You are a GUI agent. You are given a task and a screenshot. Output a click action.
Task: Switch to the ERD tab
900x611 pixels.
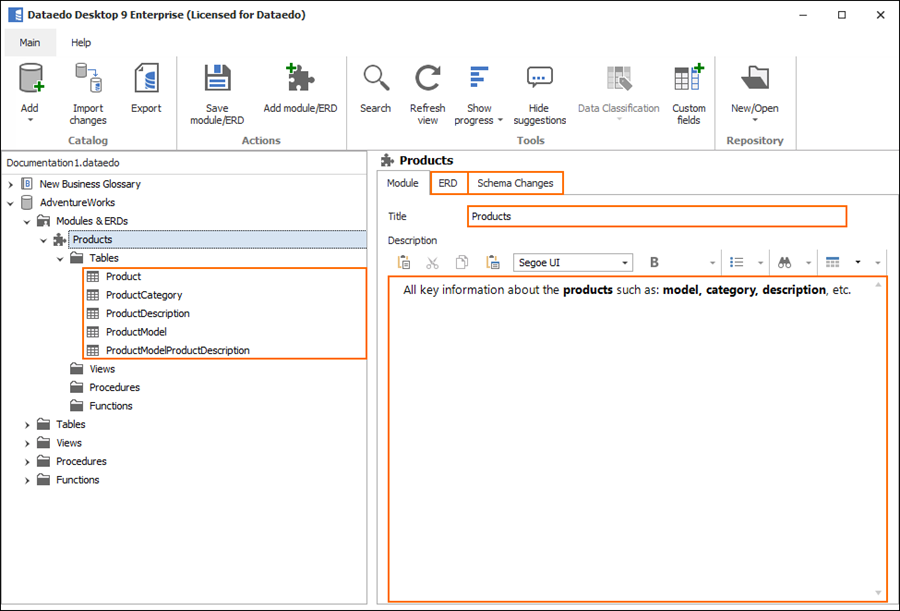pos(448,183)
